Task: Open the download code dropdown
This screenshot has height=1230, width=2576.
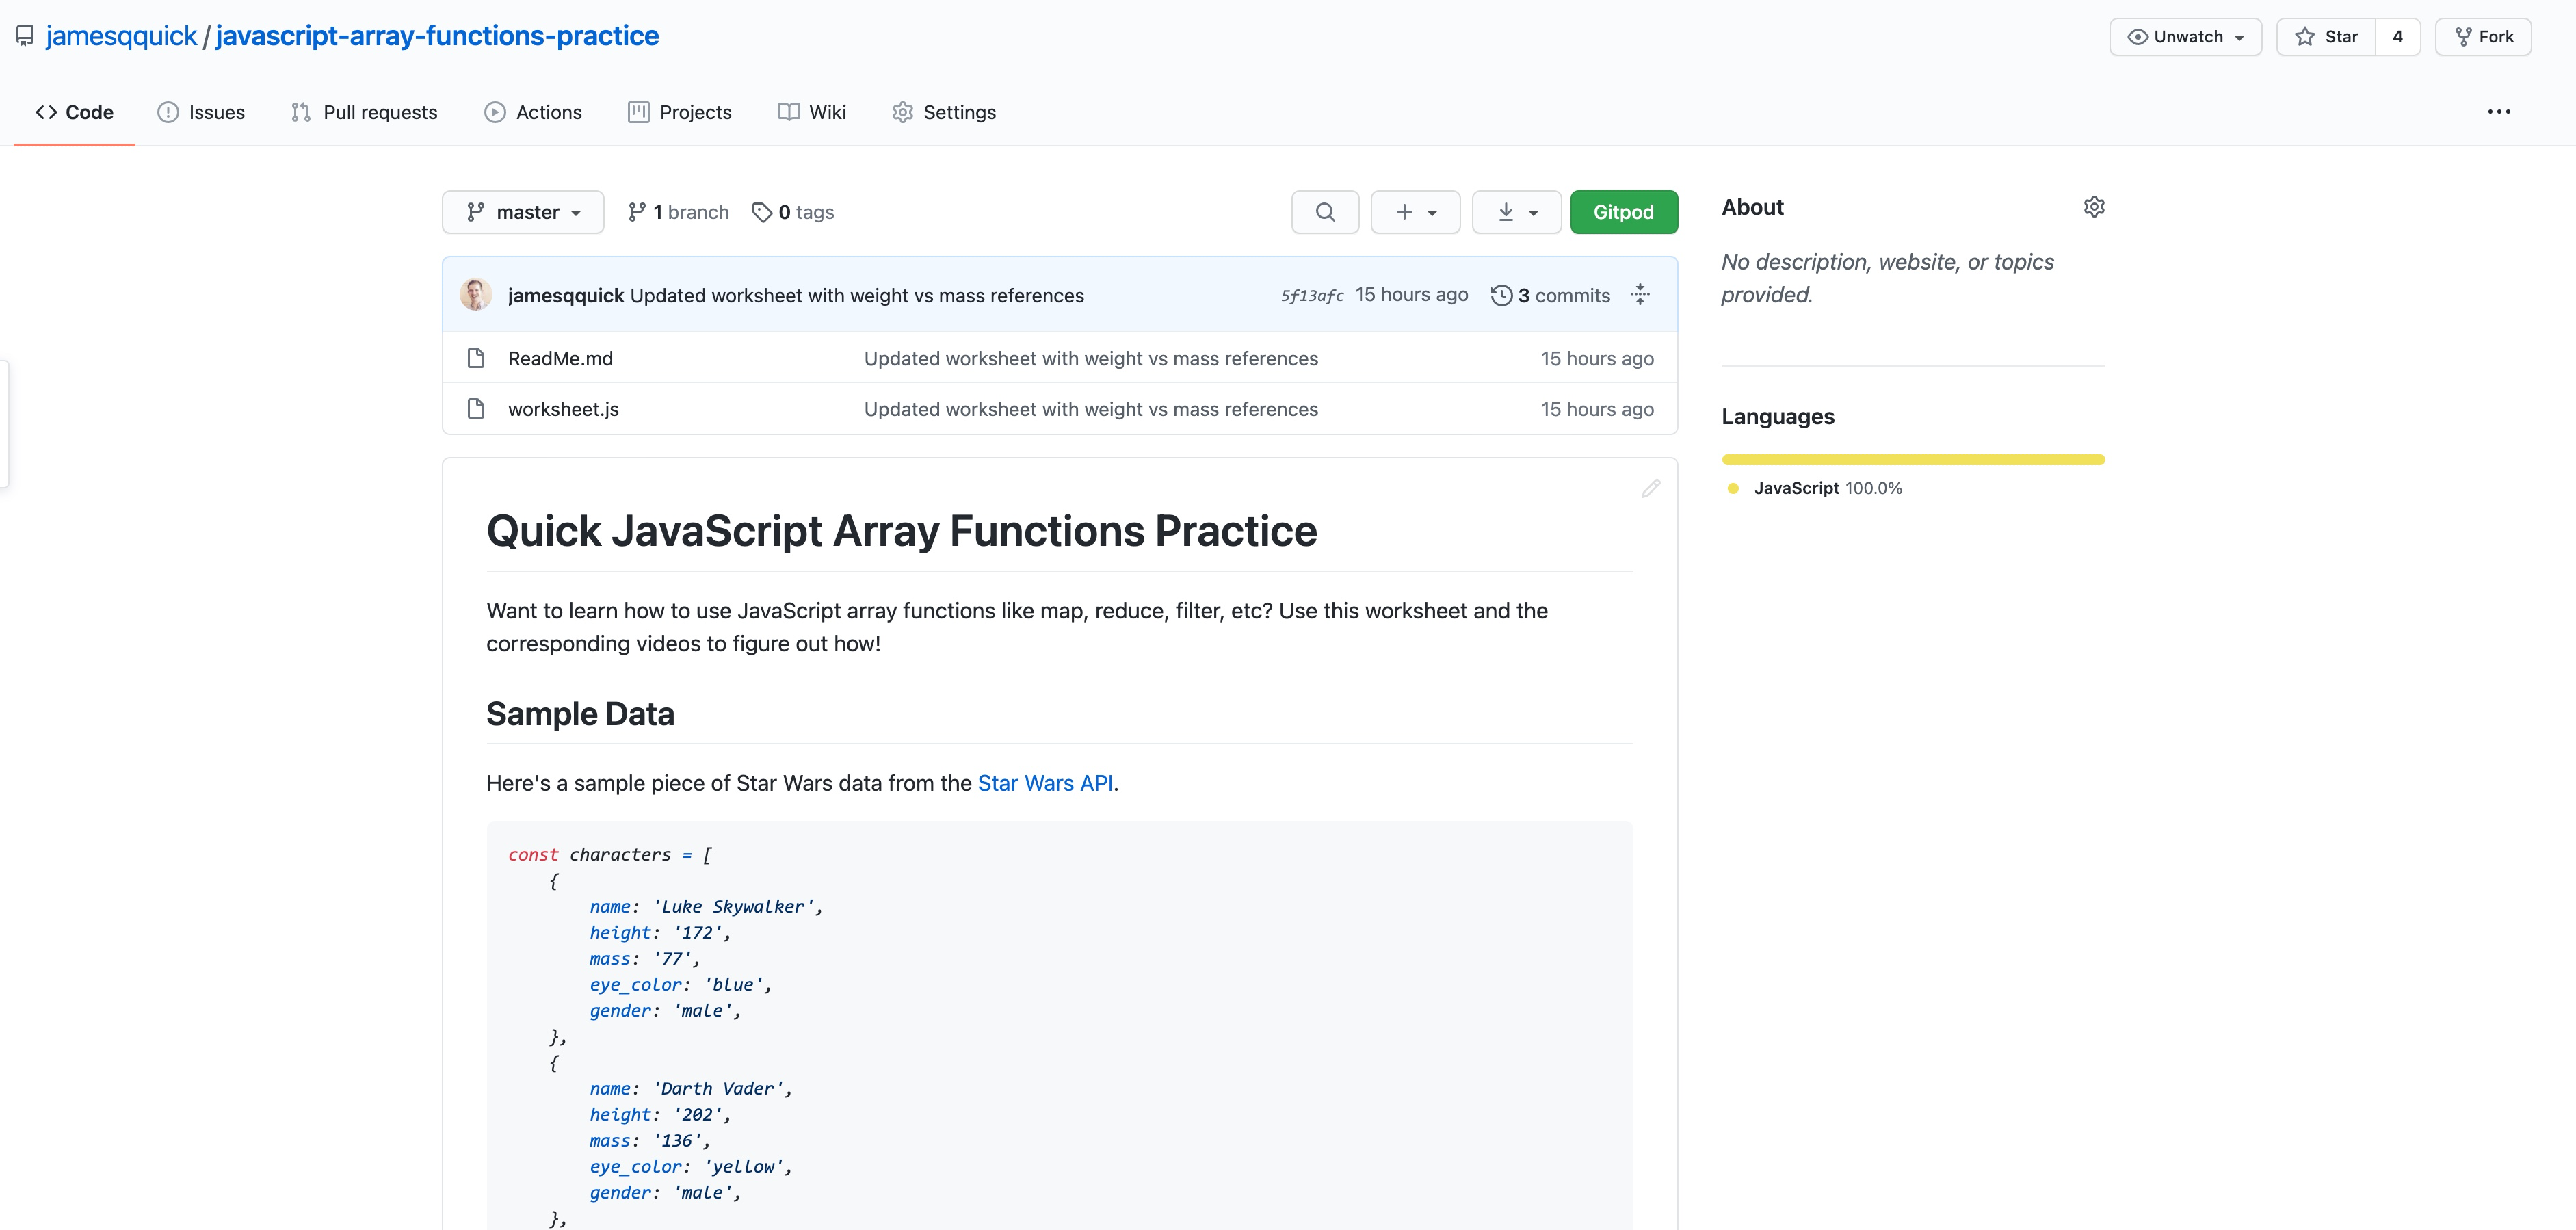Action: click(x=1516, y=212)
